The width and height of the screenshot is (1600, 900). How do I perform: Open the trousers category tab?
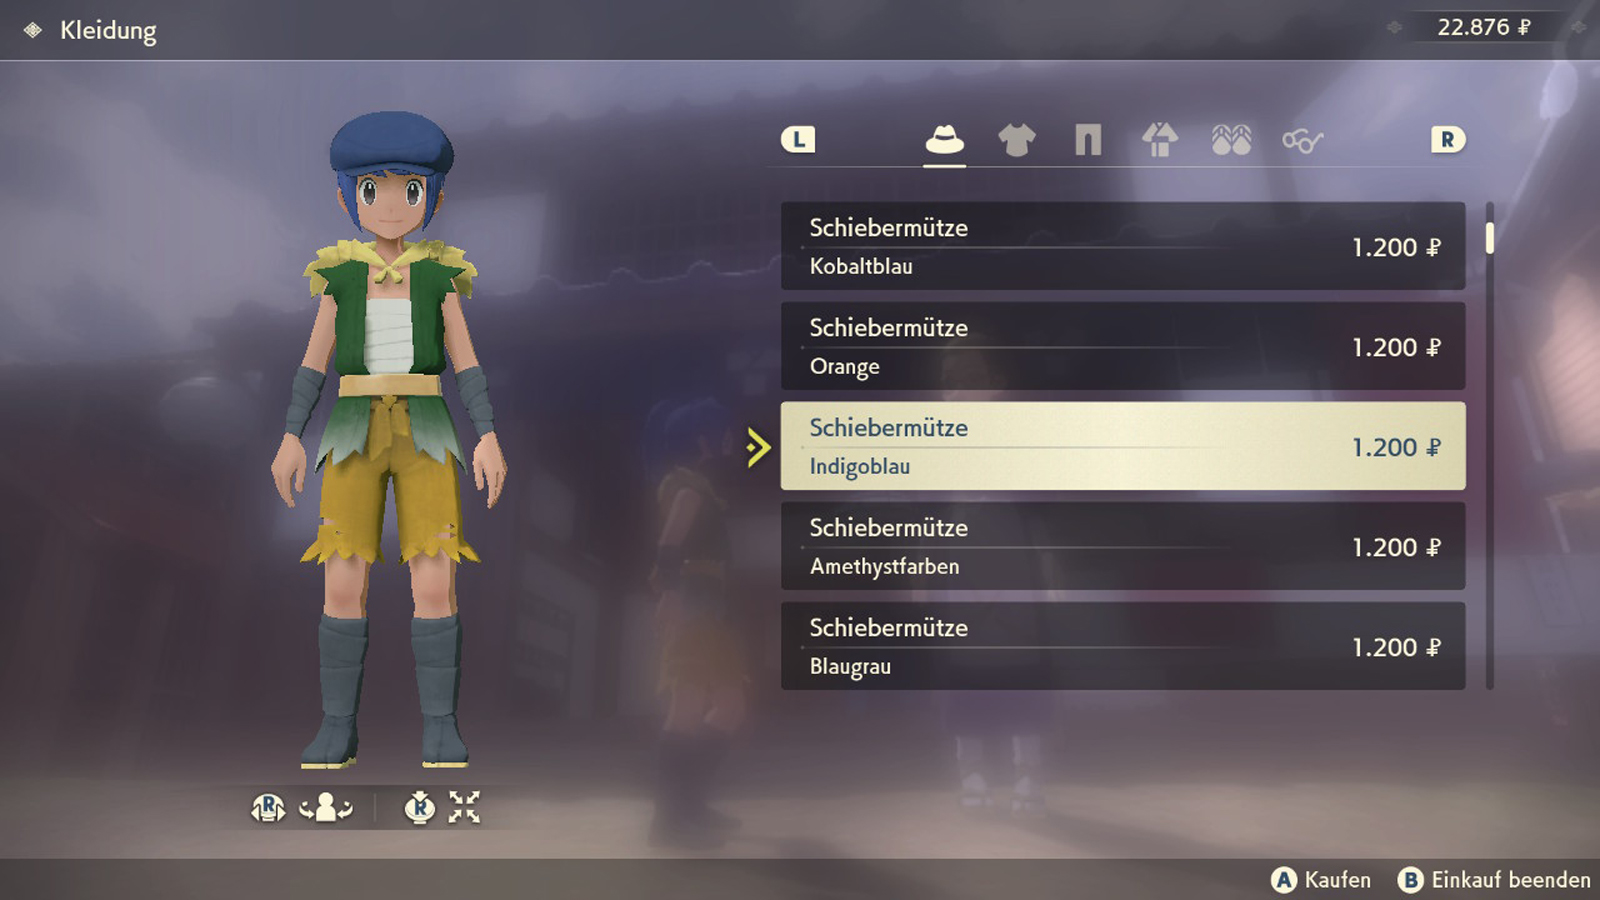coord(1088,140)
